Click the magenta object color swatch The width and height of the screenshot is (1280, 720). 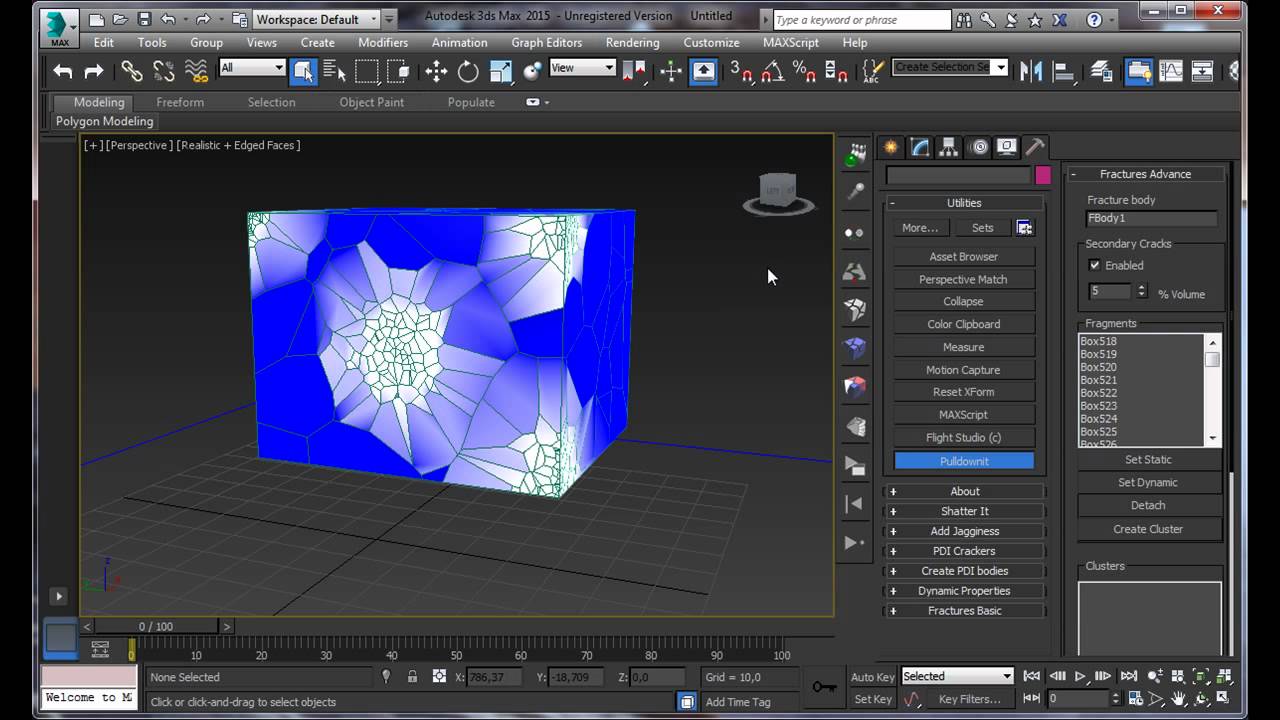tap(1043, 175)
